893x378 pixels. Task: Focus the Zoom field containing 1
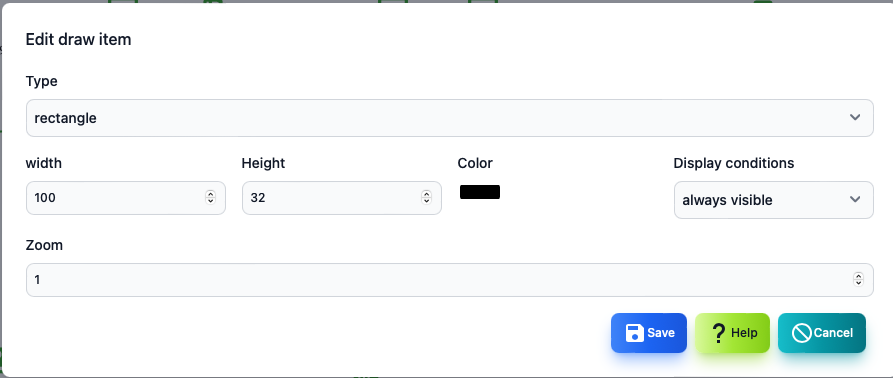449,280
